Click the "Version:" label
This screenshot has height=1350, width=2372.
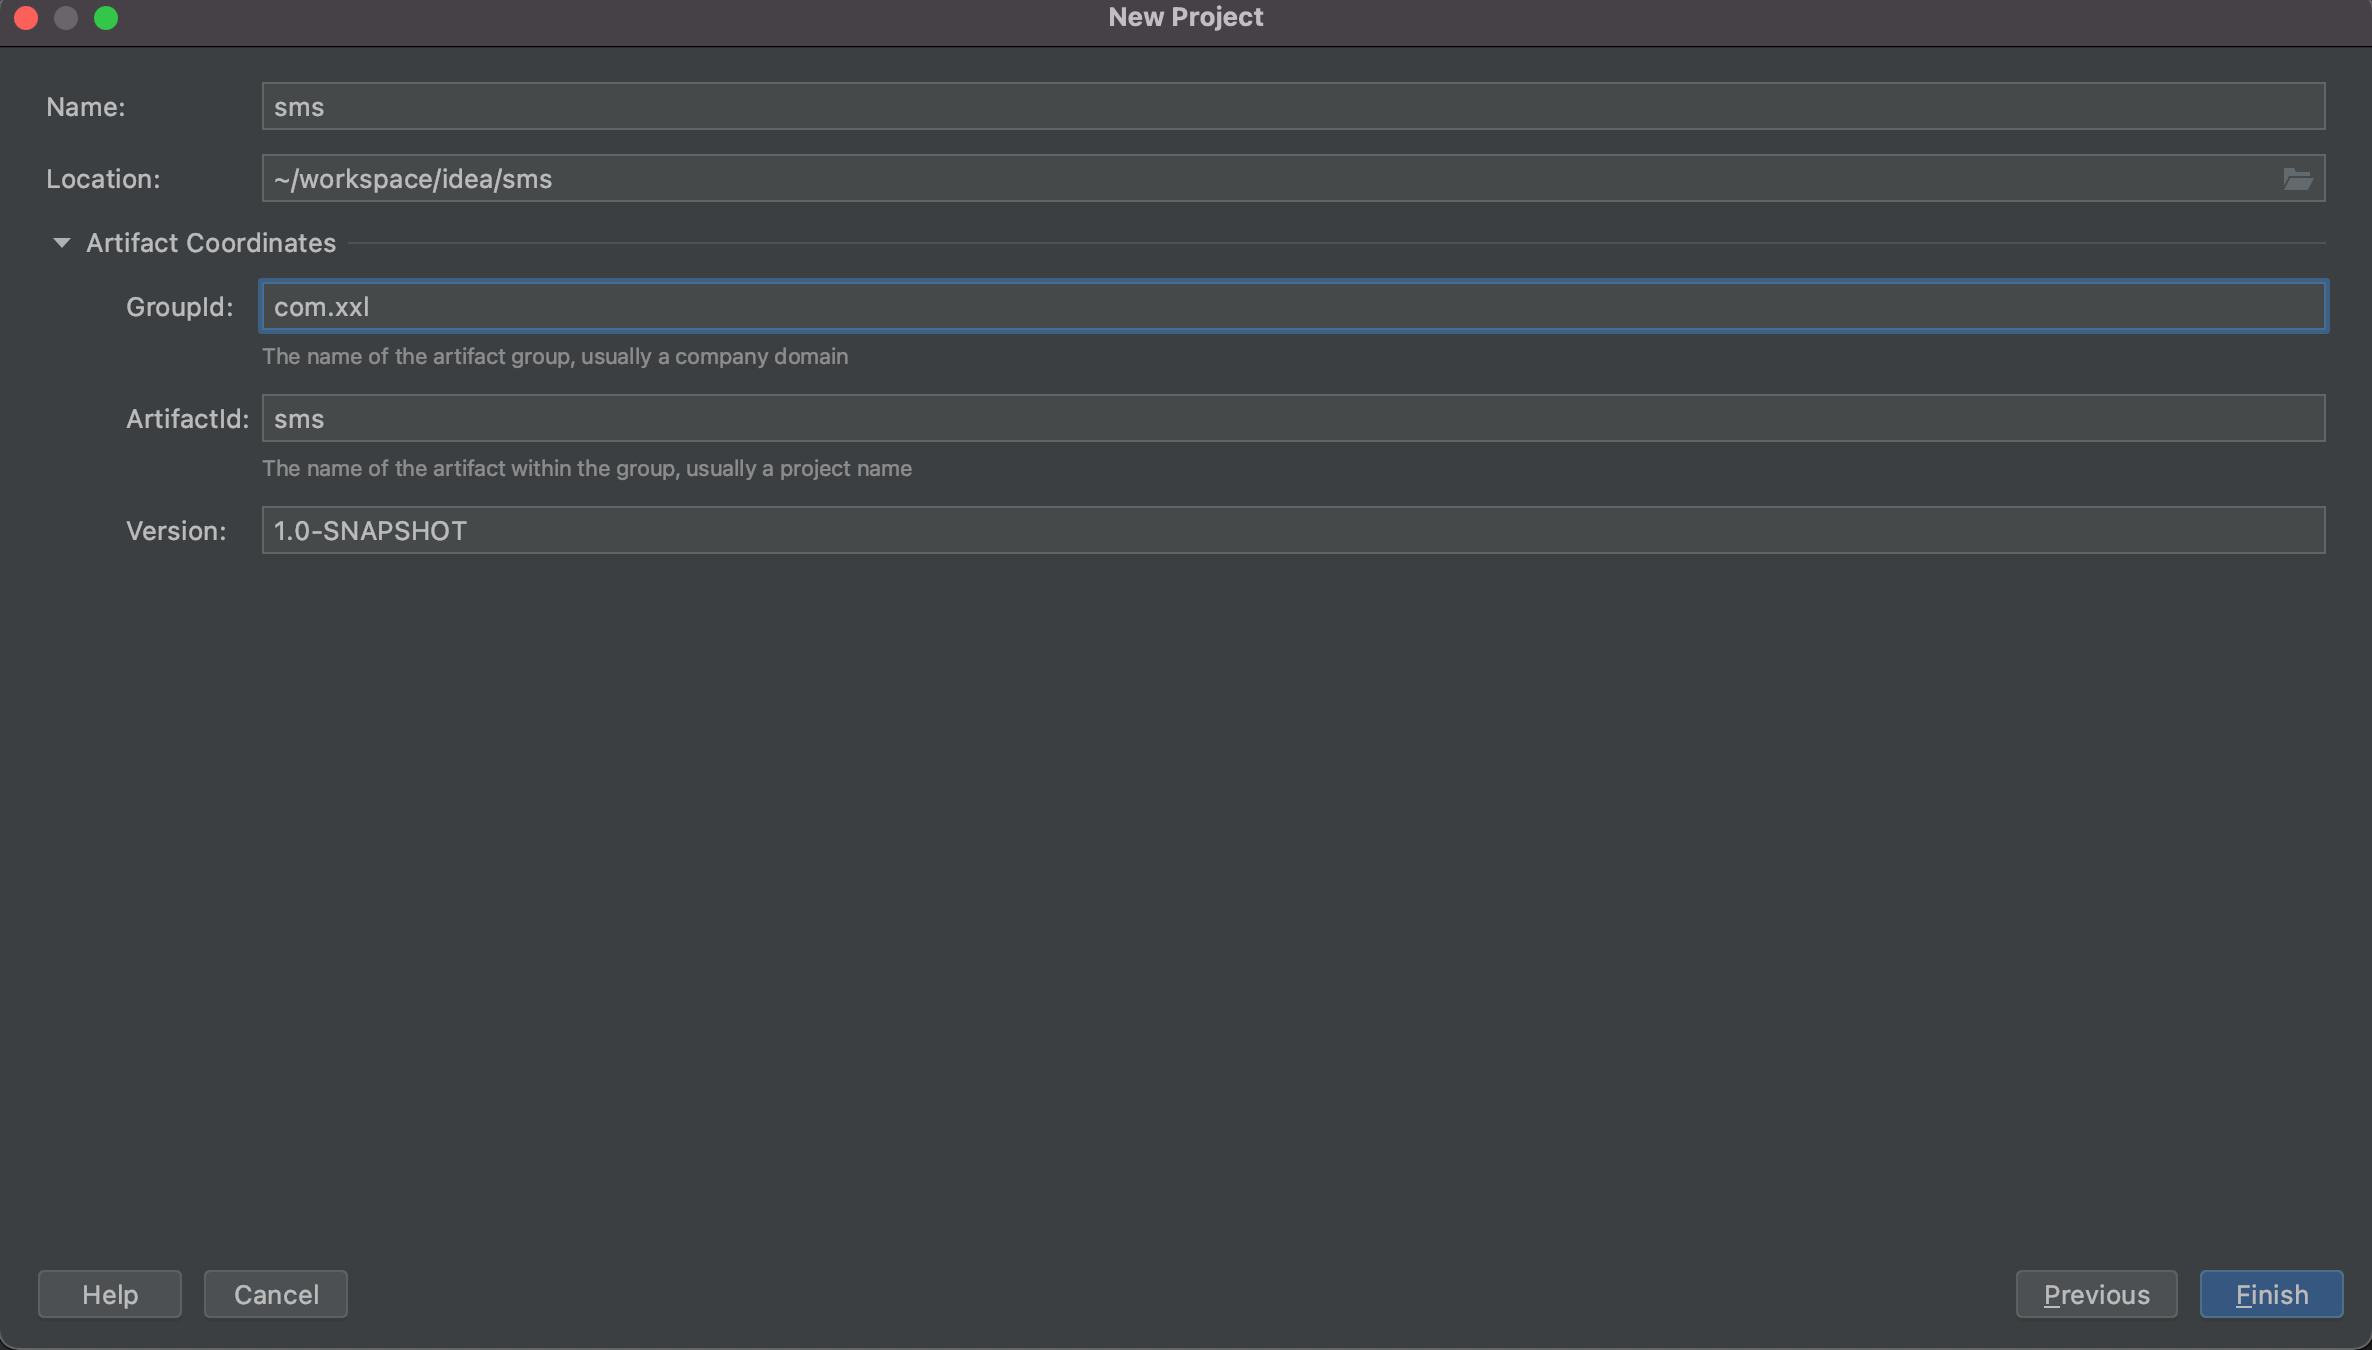[176, 531]
